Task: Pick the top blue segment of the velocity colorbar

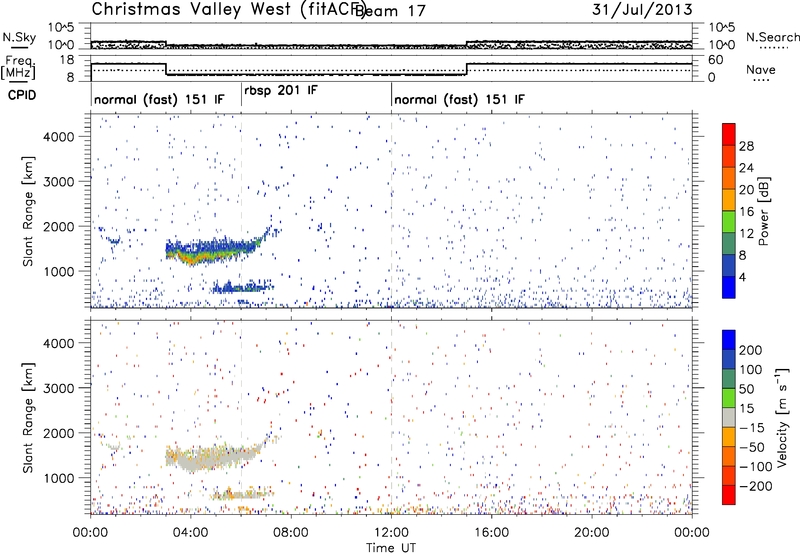Action: (x=729, y=340)
